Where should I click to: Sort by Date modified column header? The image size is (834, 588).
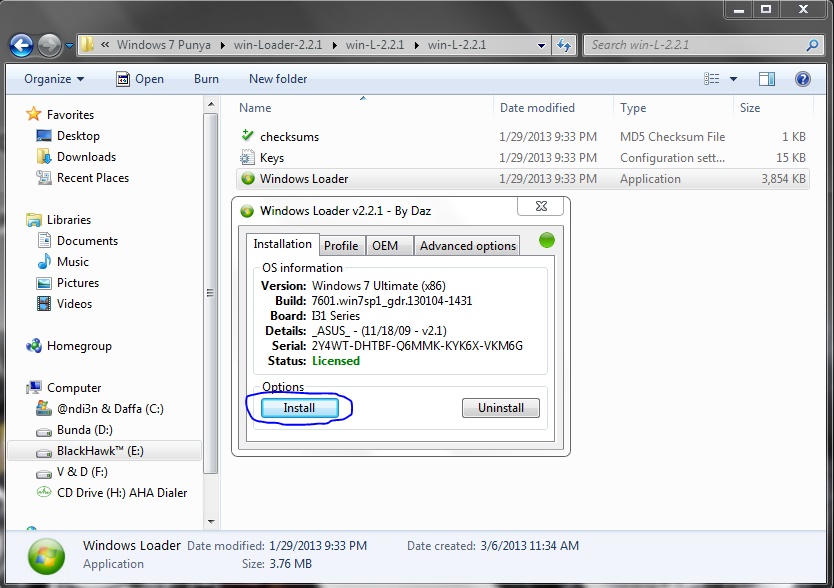coord(537,108)
